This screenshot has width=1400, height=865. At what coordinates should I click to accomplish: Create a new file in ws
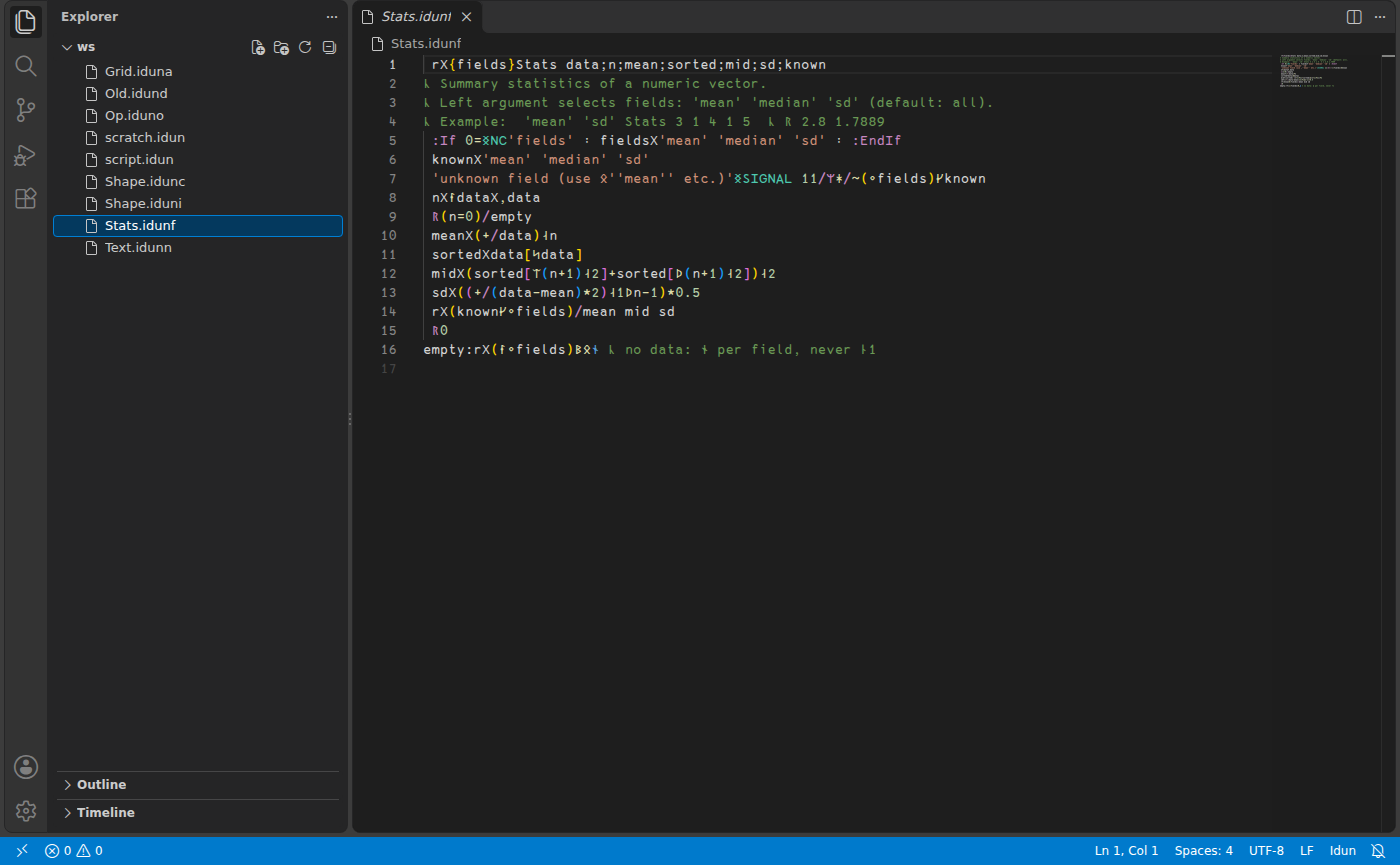[258, 47]
